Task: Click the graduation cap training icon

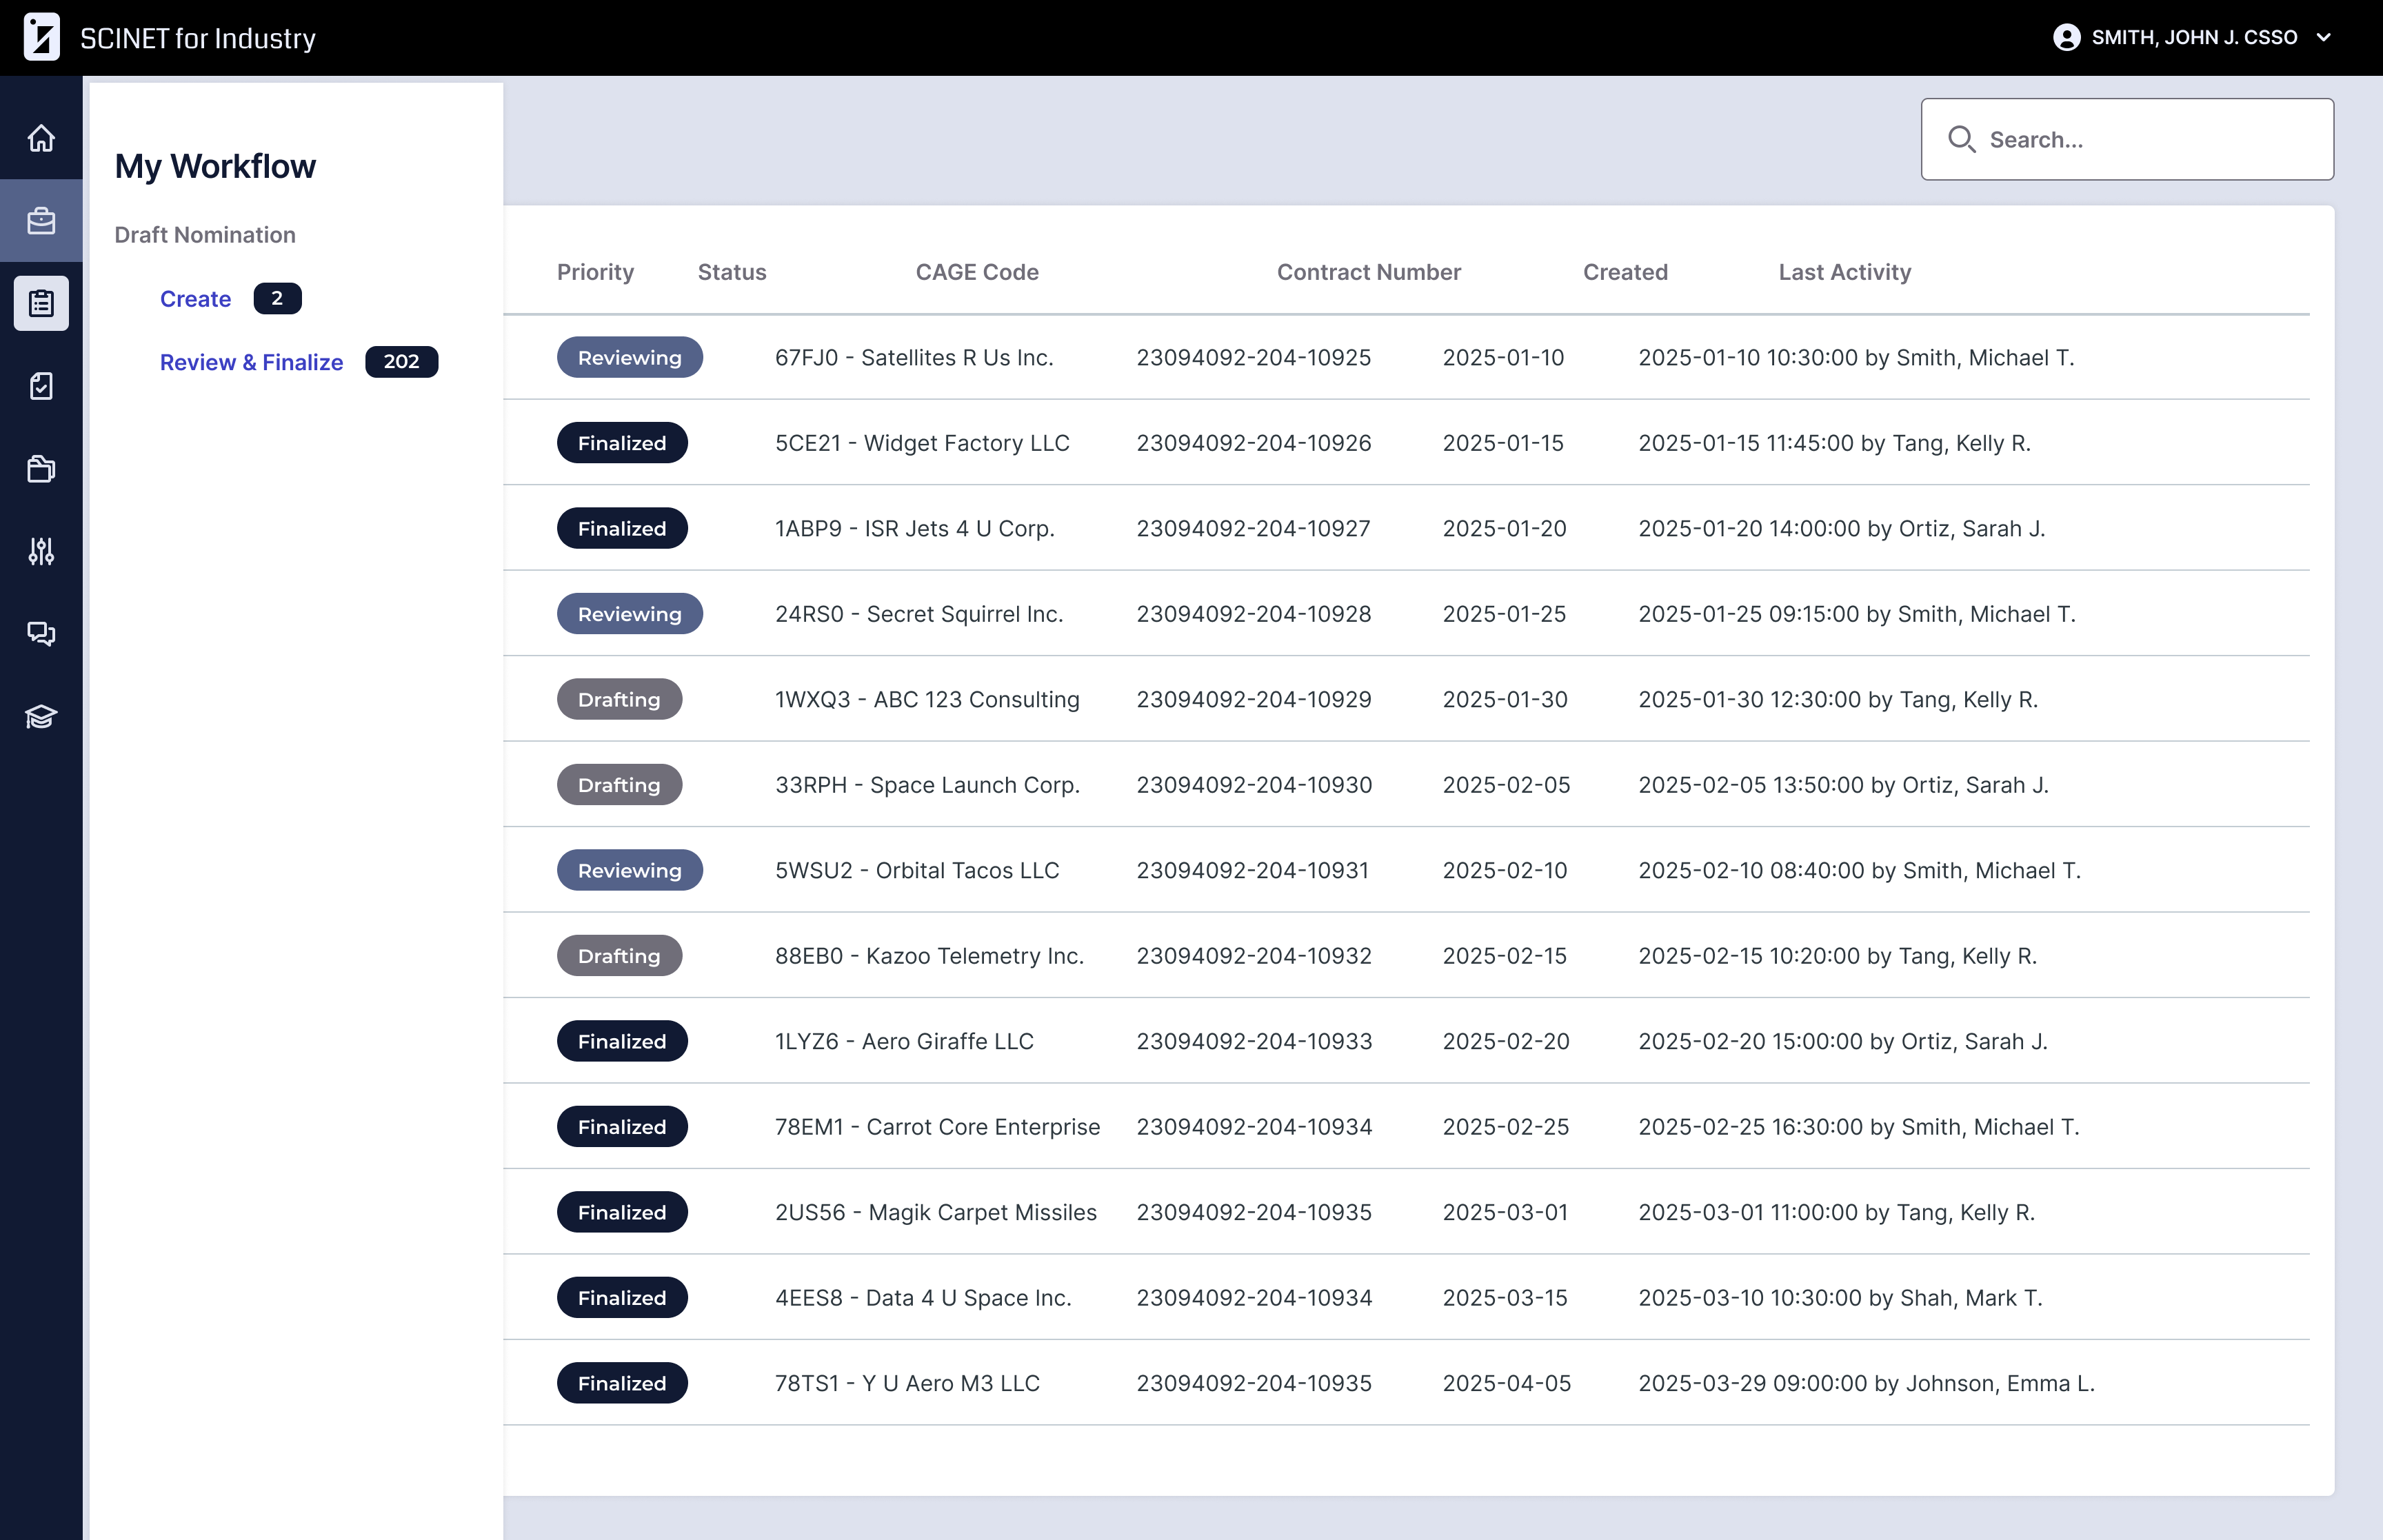Action: (41, 717)
